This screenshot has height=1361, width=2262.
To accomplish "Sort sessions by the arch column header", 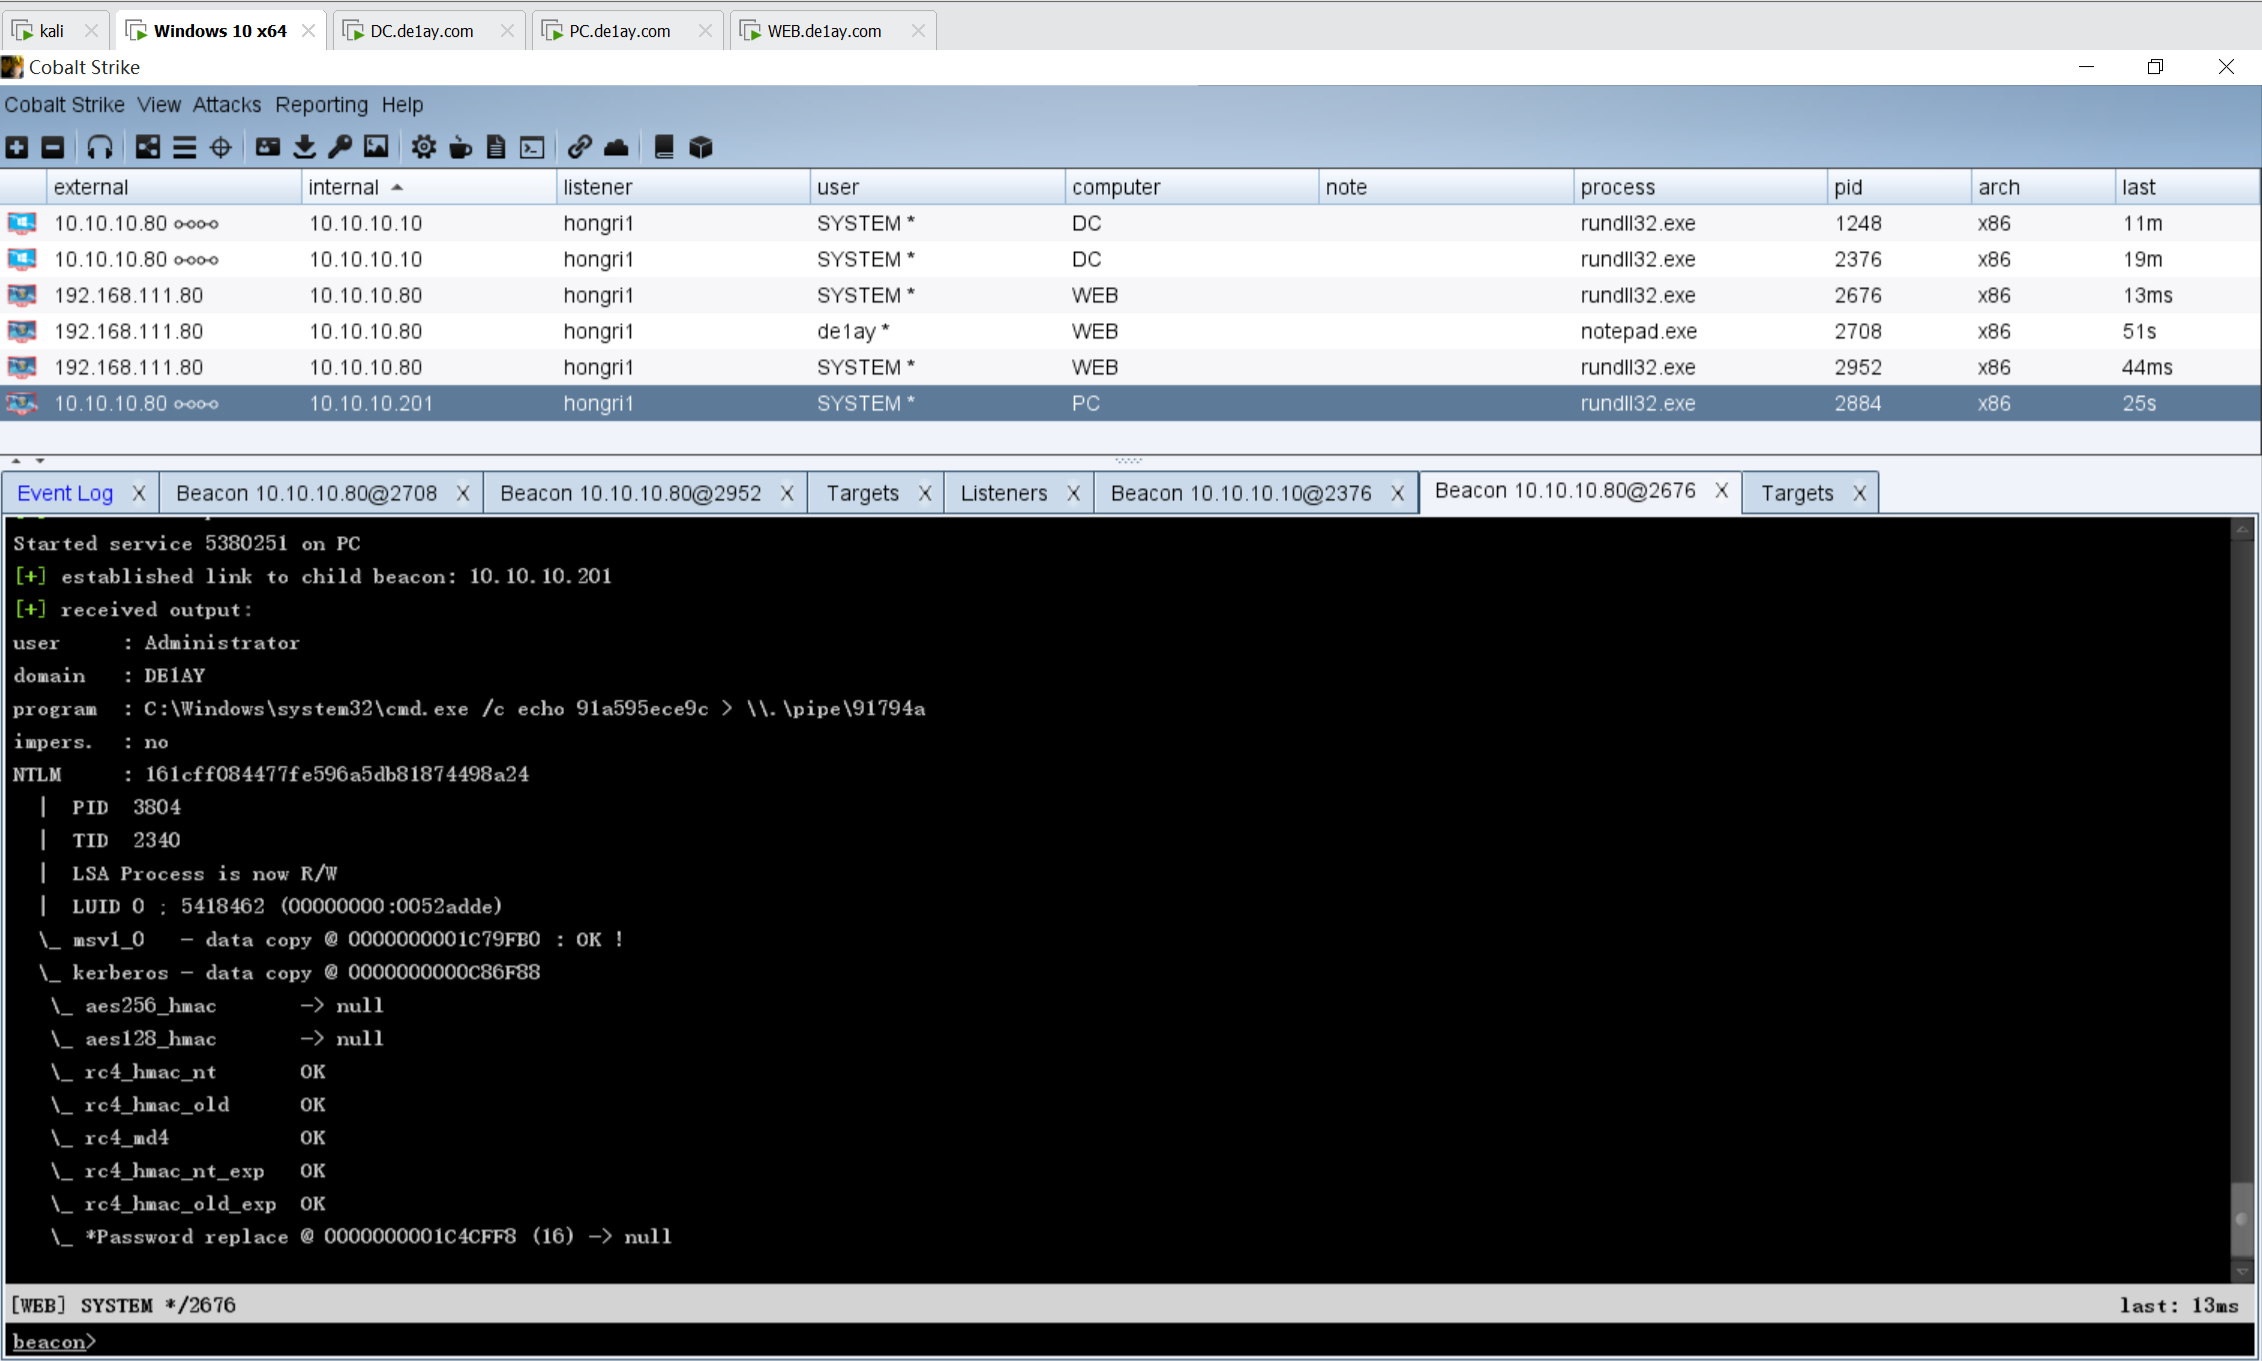I will 2043,187.
